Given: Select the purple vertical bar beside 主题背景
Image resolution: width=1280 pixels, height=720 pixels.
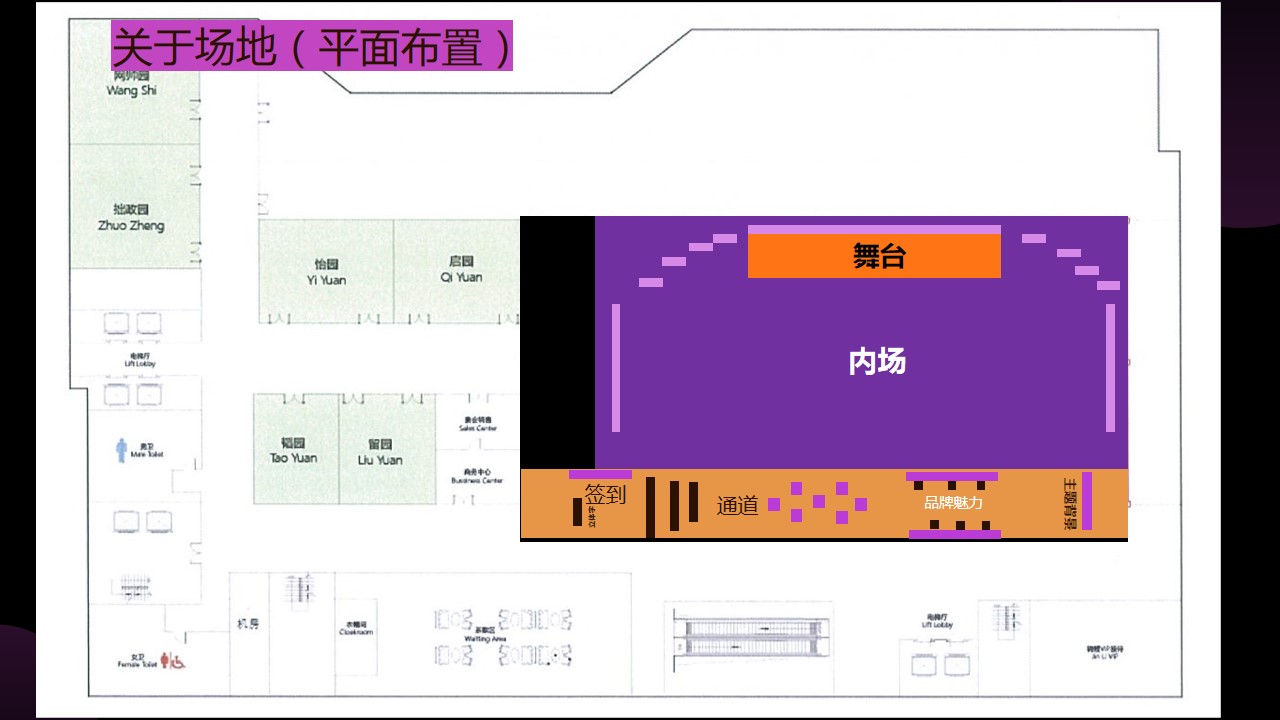Looking at the screenshot, I should [1087, 500].
